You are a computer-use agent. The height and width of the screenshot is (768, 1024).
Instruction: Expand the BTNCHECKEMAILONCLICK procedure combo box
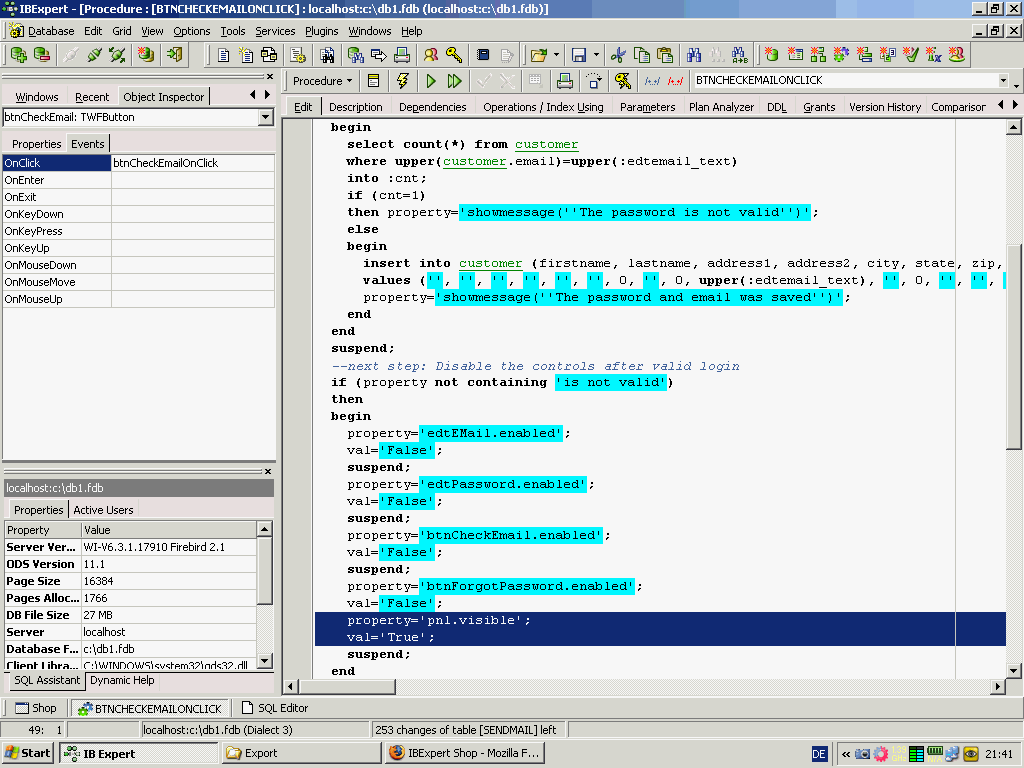(x=1003, y=81)
